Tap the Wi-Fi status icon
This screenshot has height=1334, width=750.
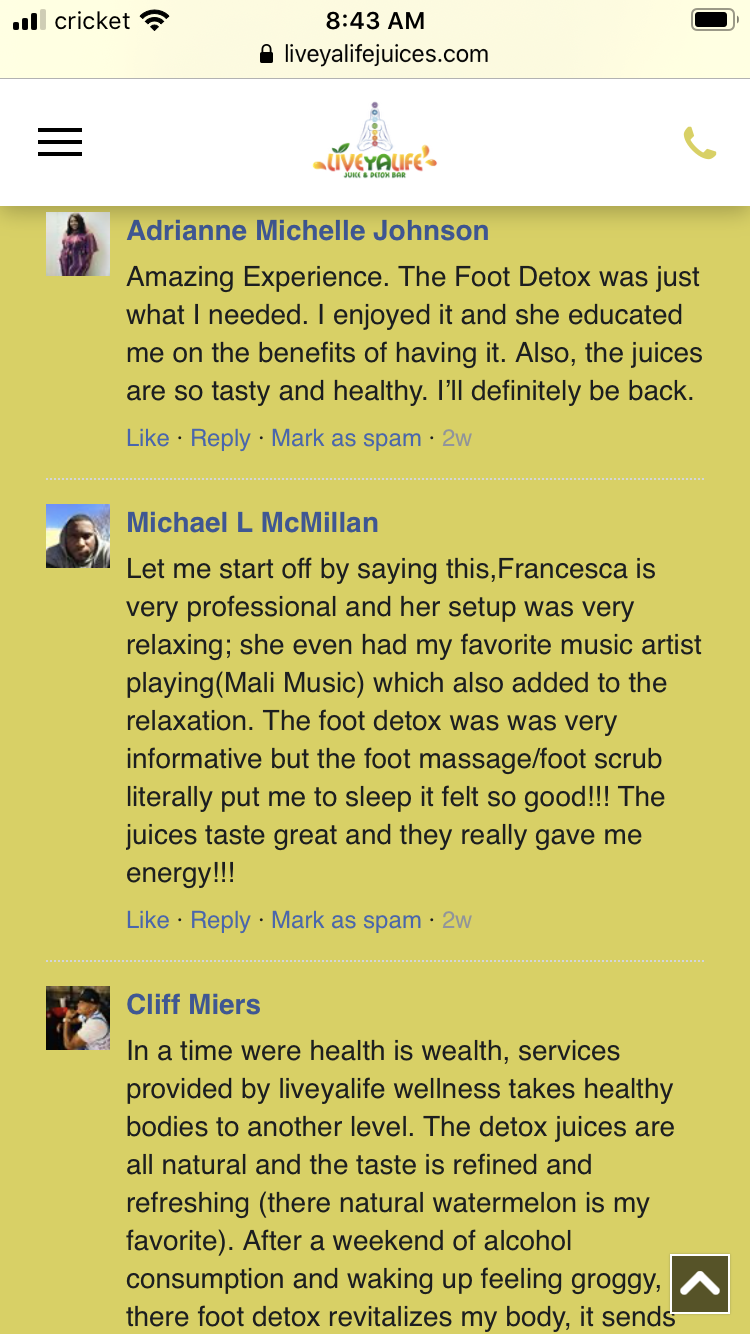click(x=155, y=20)
